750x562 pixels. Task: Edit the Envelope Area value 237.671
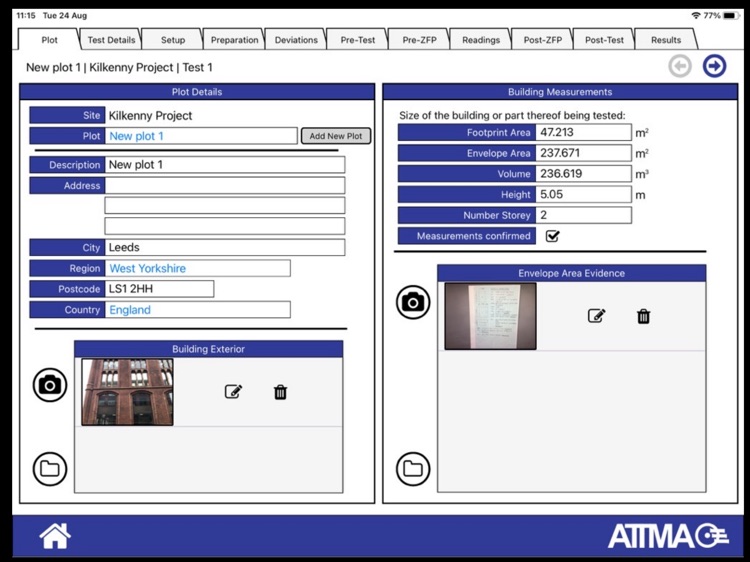[x=584, y=153]
